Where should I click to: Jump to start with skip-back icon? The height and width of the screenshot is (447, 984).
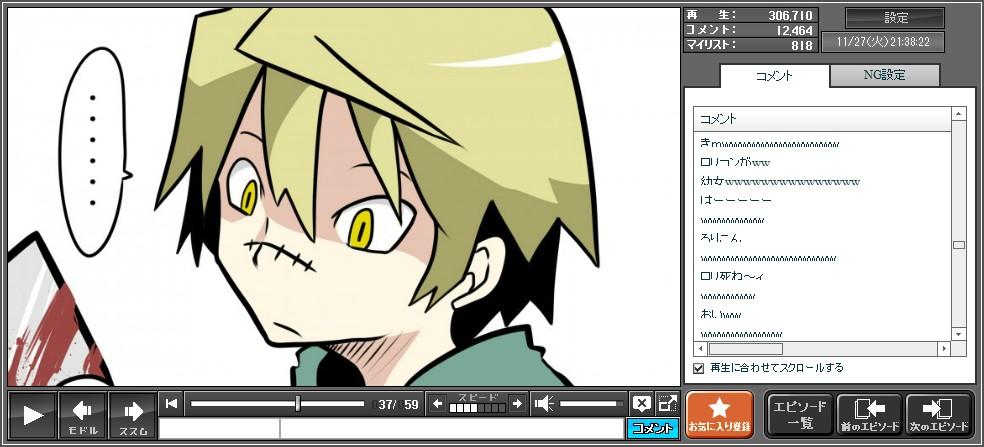click(172, 404)
